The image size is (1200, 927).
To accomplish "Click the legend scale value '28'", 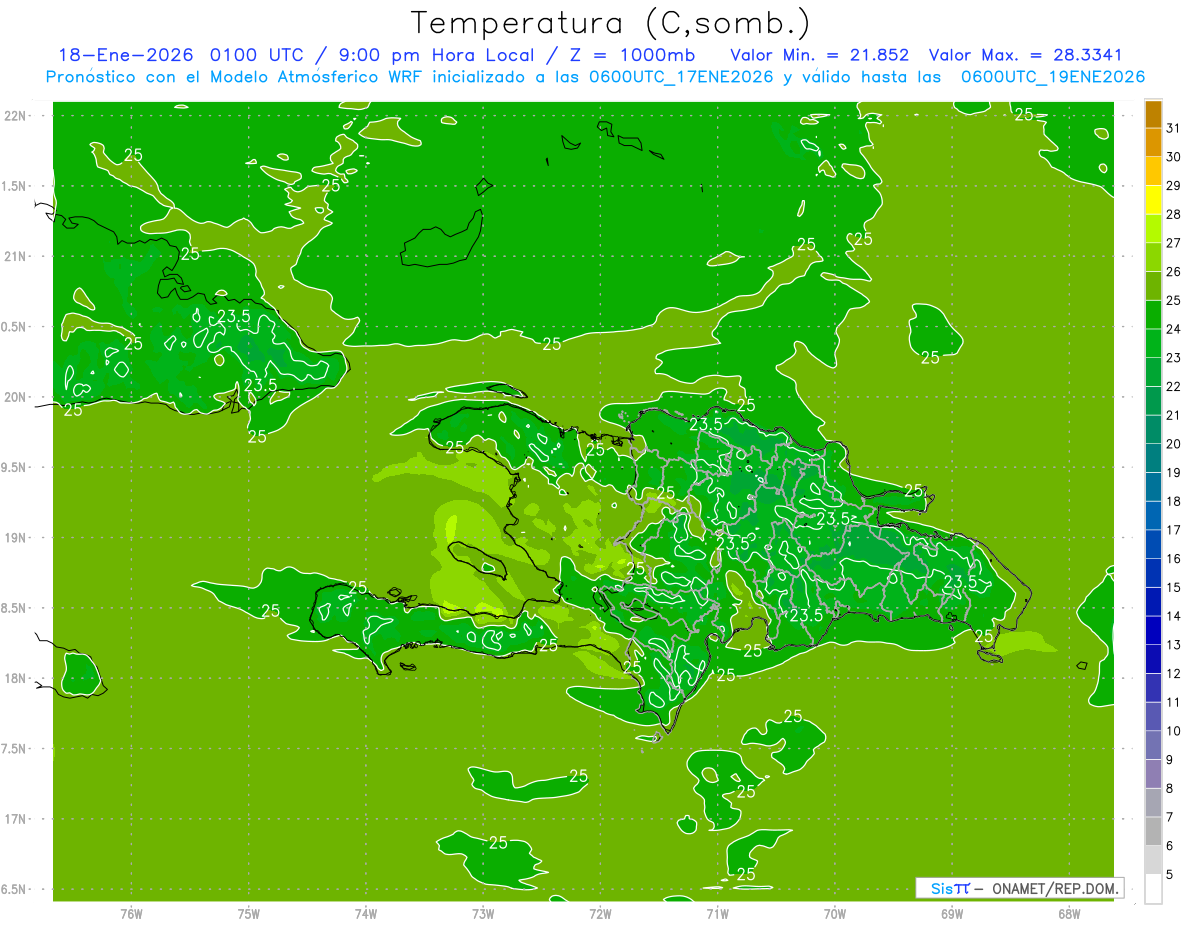I will (x=1174, y=214).
